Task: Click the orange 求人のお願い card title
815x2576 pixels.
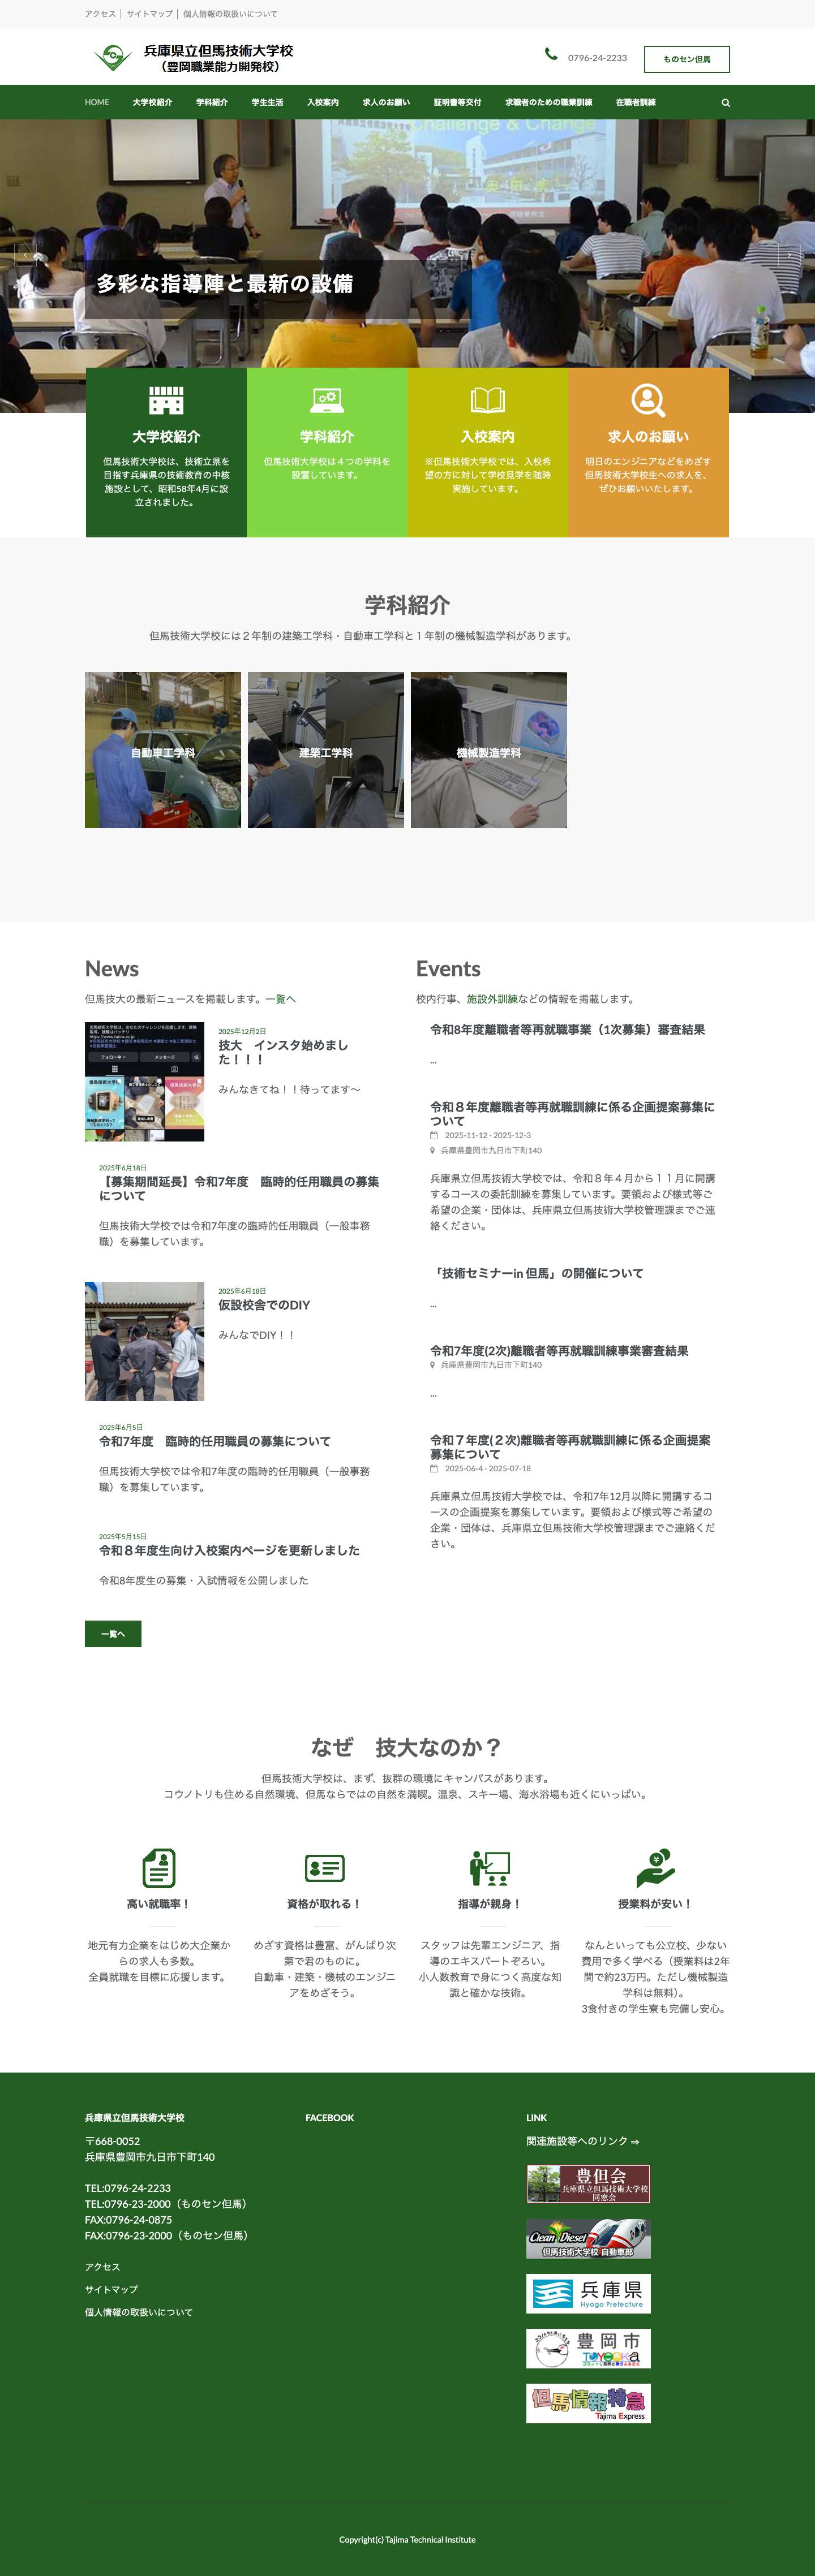Action: coord(648,437)
